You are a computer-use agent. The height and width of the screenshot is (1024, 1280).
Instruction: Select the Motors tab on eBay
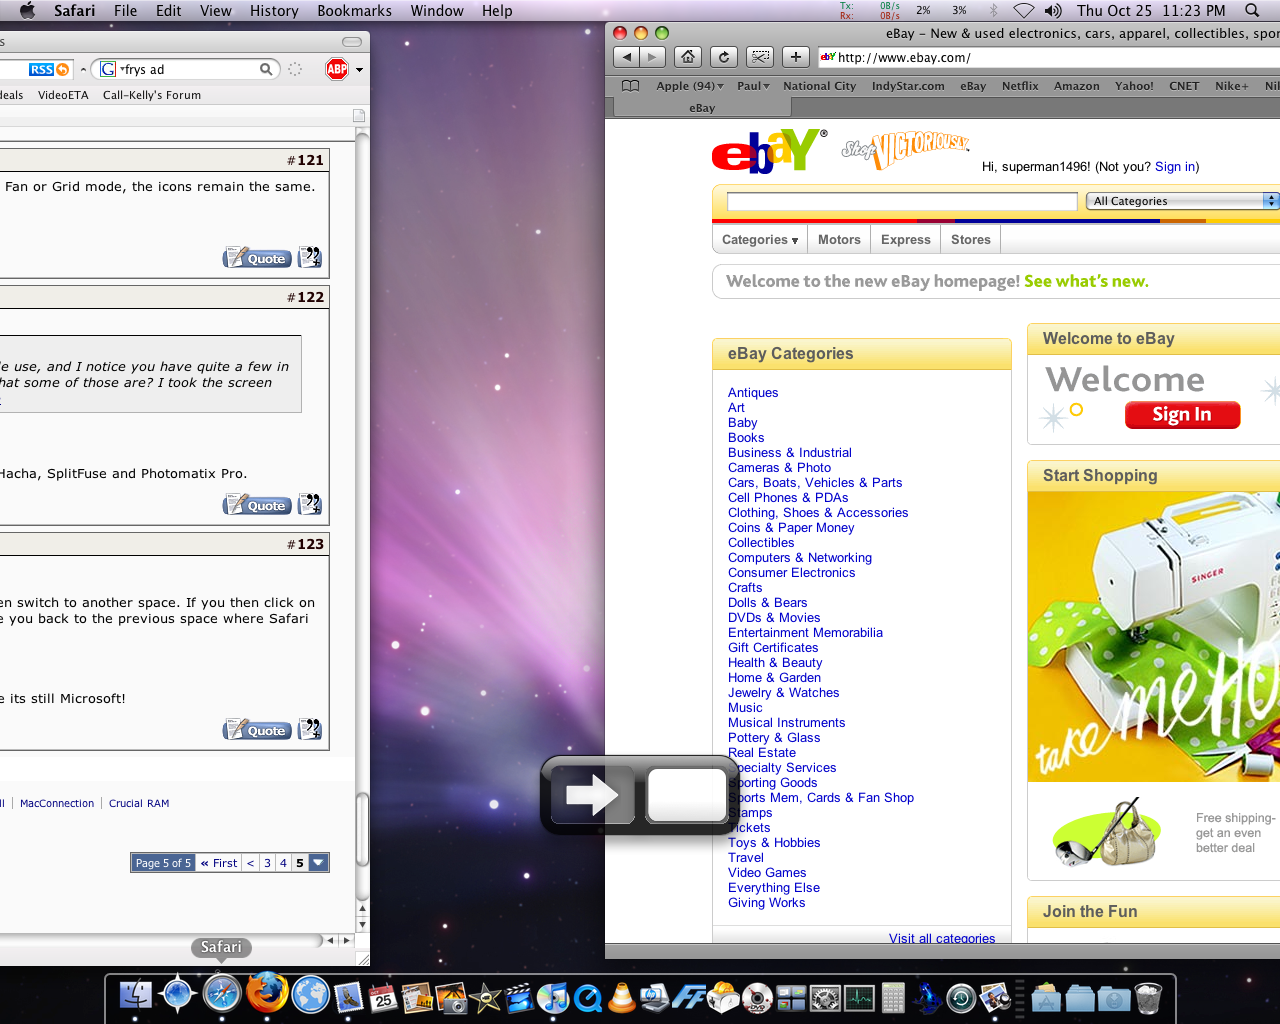(839, 240)
